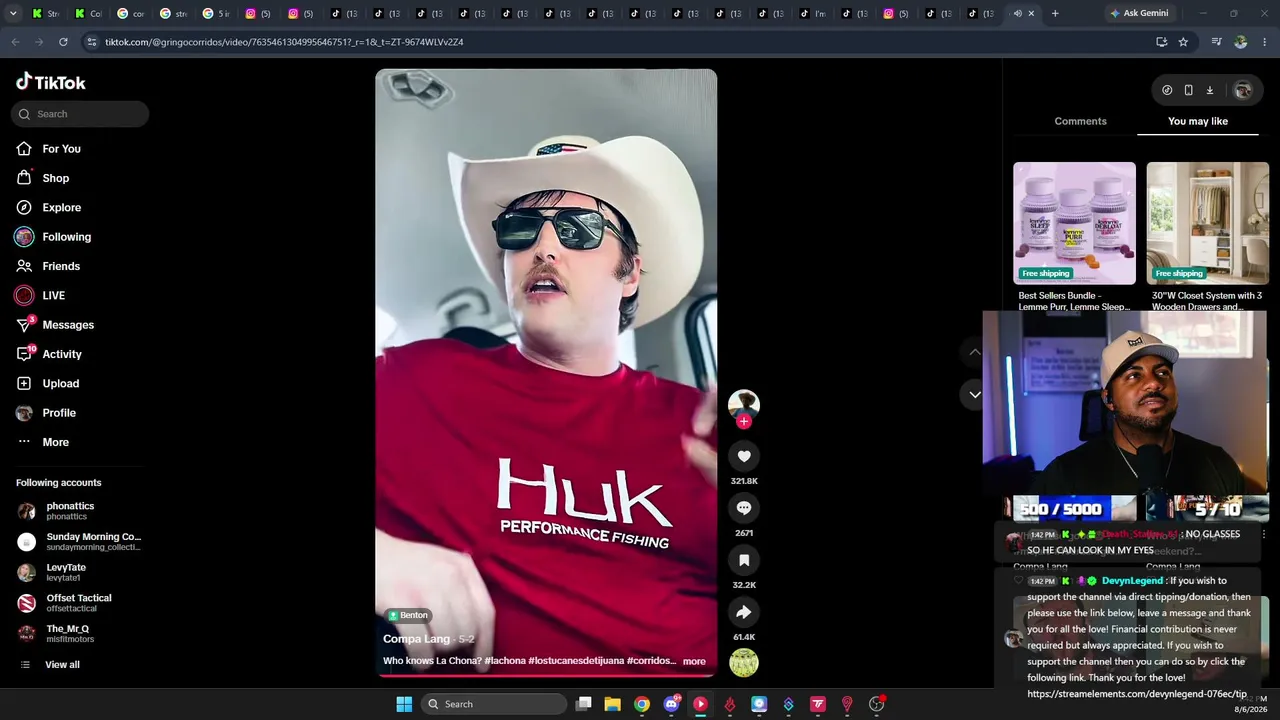This screenshot has height=720, width=1280.
Task: Open Discord from the taskbar
Action: 671,704
